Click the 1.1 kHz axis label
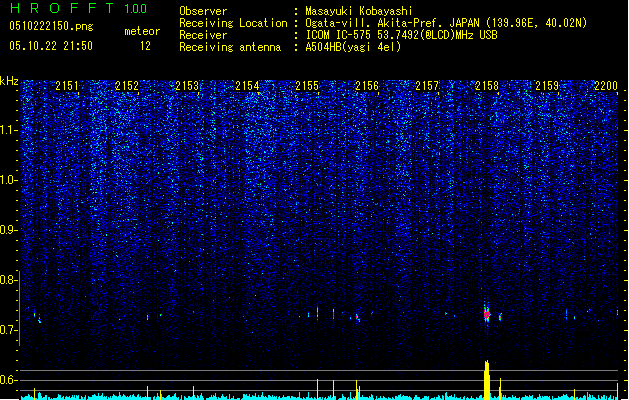 pos(9,130)
